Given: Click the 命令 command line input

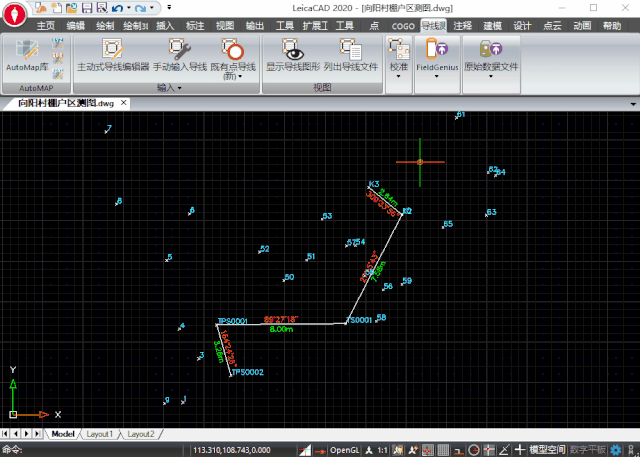Looking at the screenshot, I should [x=100, y=450].
